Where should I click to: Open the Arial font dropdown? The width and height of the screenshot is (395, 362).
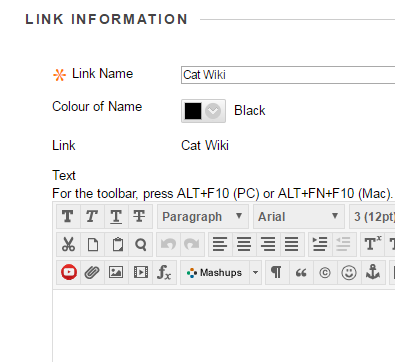click(299, 217)
